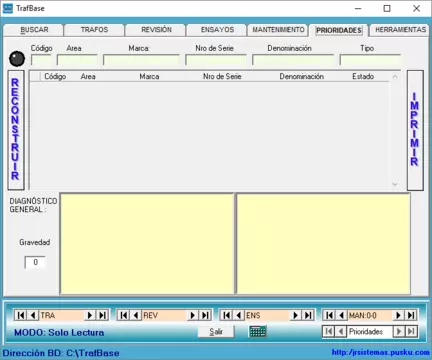Sort by Marca column header
This screenshot has width=432, height=360.
149,77
